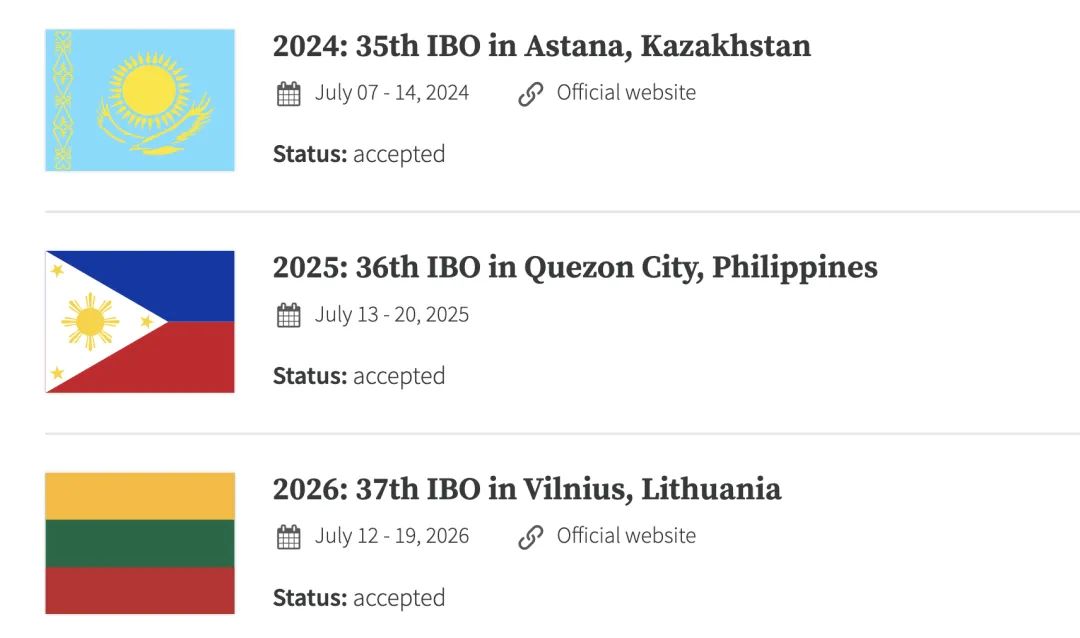Click the chain-link icon in the Kazakhstan entry
The width and height of the screenshot is (1080, 638).
[x=530, y=94]
